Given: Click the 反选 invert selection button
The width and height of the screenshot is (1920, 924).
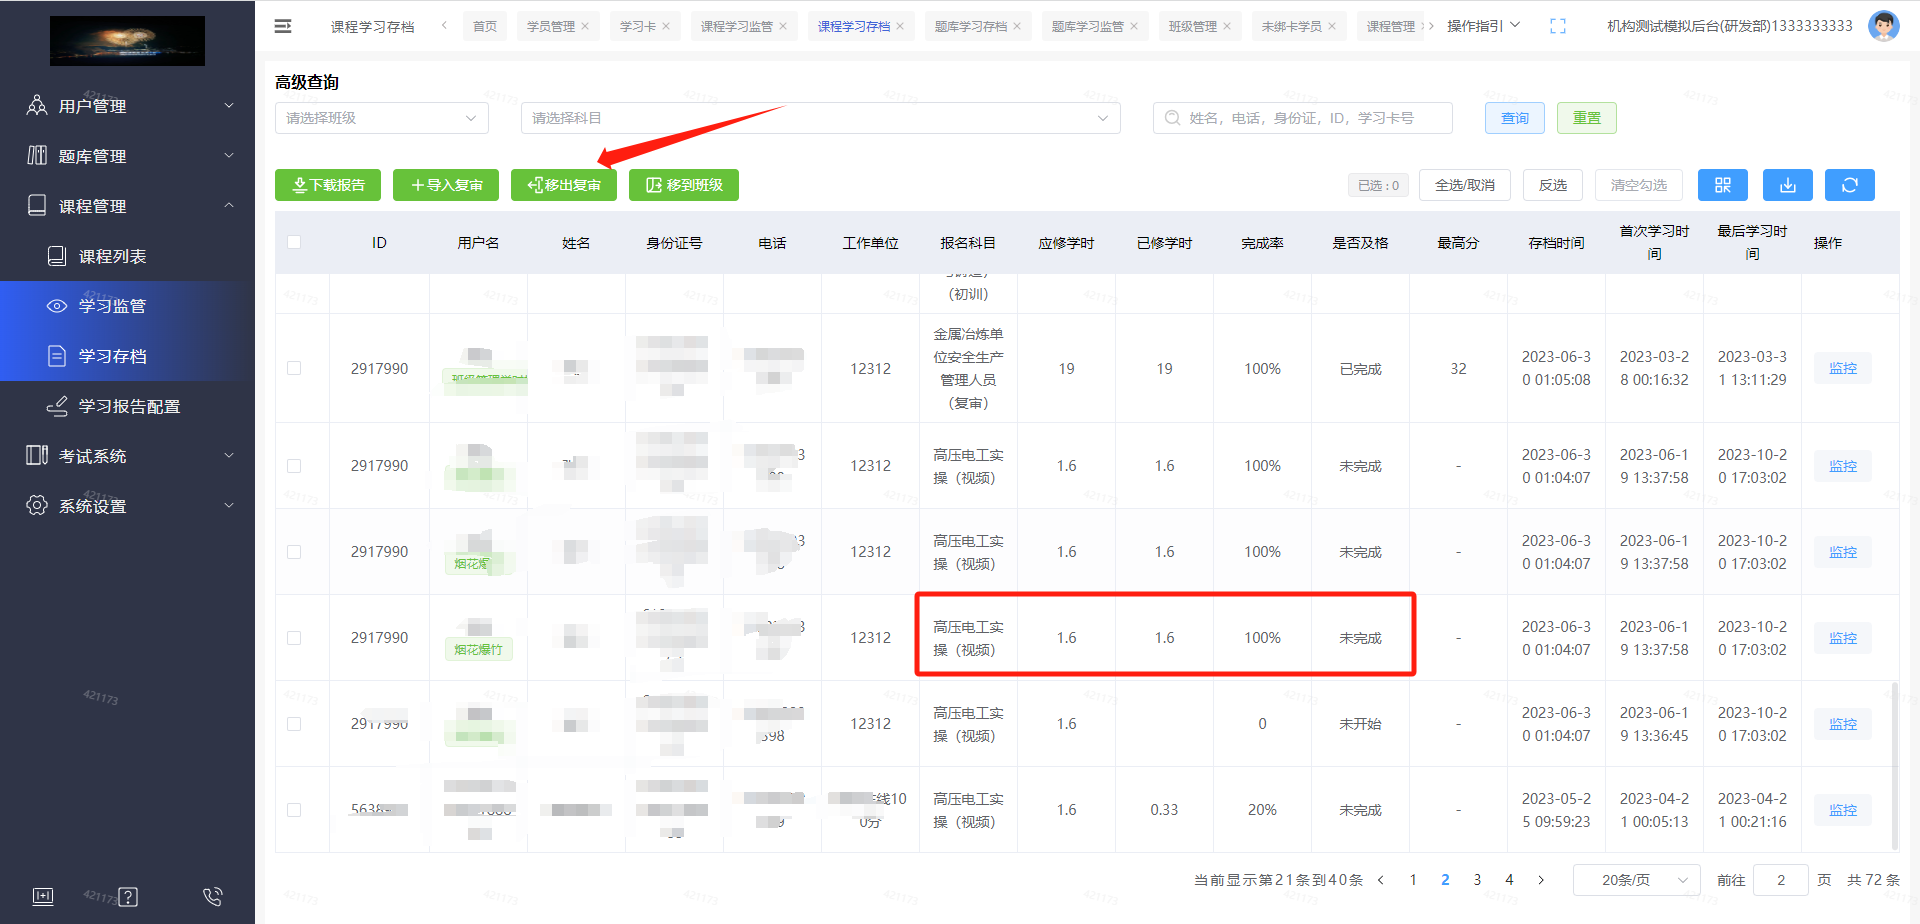Looking at the screenshot, I should point(1553,185).
